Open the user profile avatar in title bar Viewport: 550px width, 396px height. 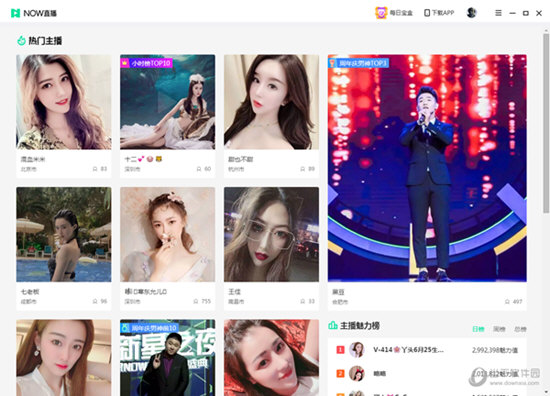point(471,13)
